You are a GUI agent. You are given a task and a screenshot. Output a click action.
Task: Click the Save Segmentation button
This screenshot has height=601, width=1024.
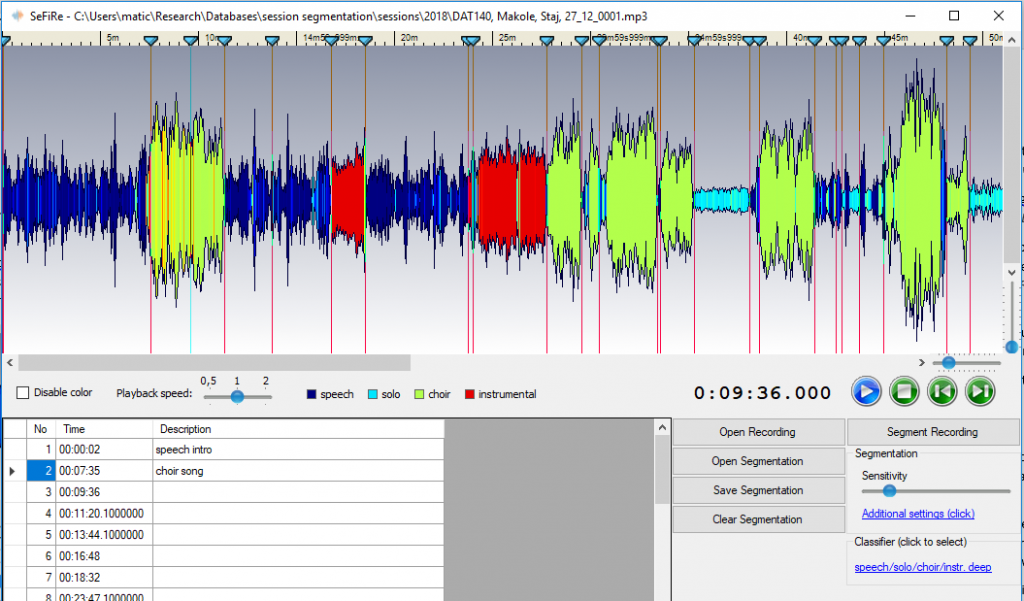pos(758,490)
